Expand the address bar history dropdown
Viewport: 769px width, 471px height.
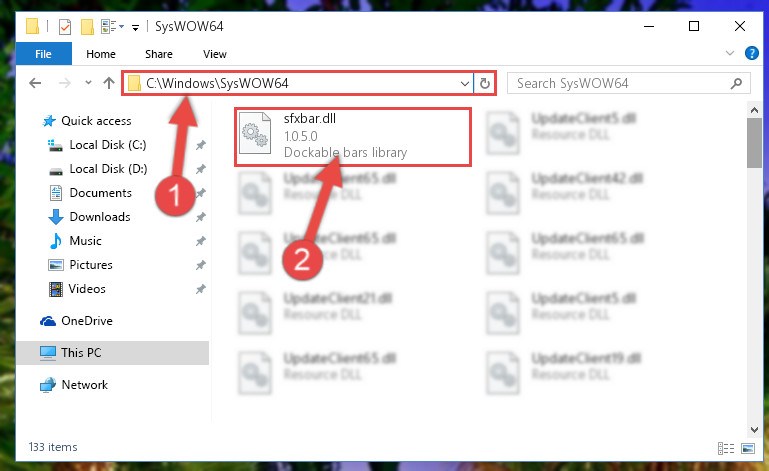click(464, 83)
